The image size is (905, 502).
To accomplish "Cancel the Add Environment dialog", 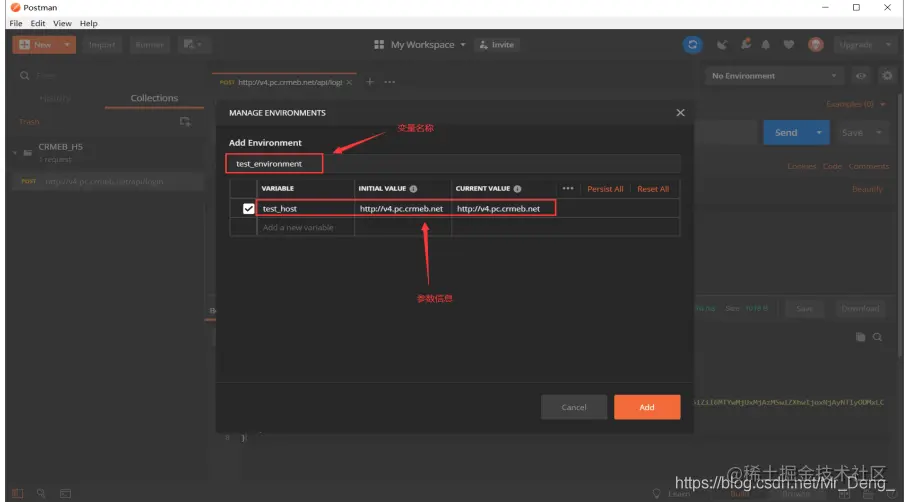I will pos(574,407).
